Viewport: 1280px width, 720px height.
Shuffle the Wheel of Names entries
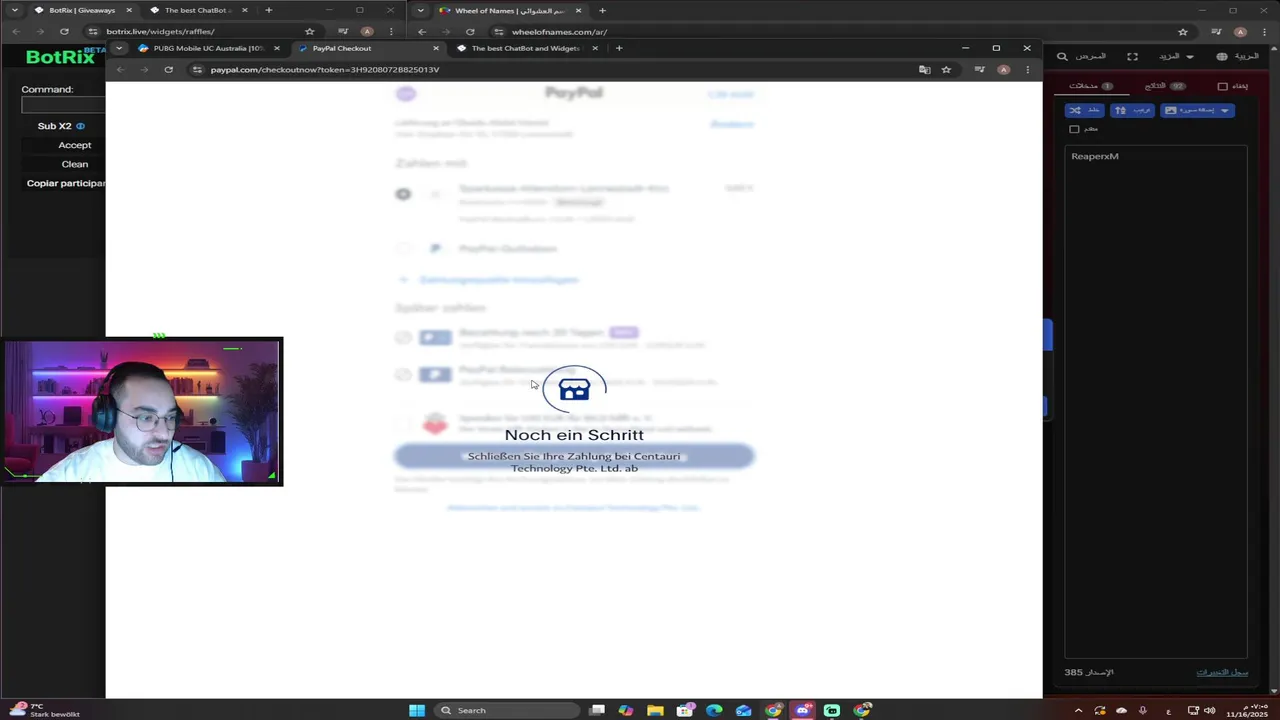1083,110
